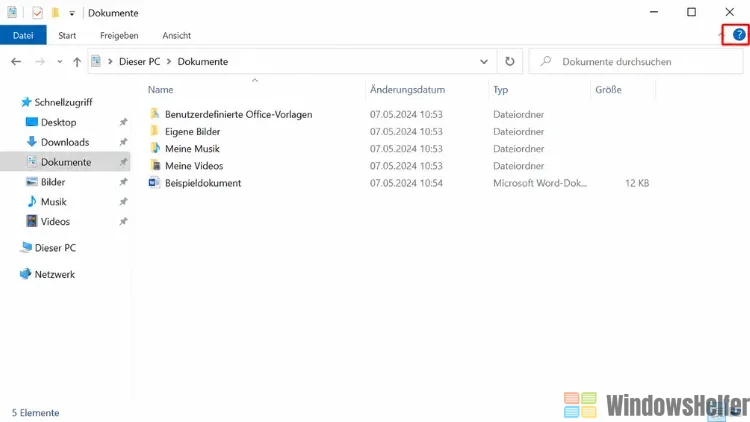Click the pin icon next to Desktop

pyautogui.click(x=123, y=122)
